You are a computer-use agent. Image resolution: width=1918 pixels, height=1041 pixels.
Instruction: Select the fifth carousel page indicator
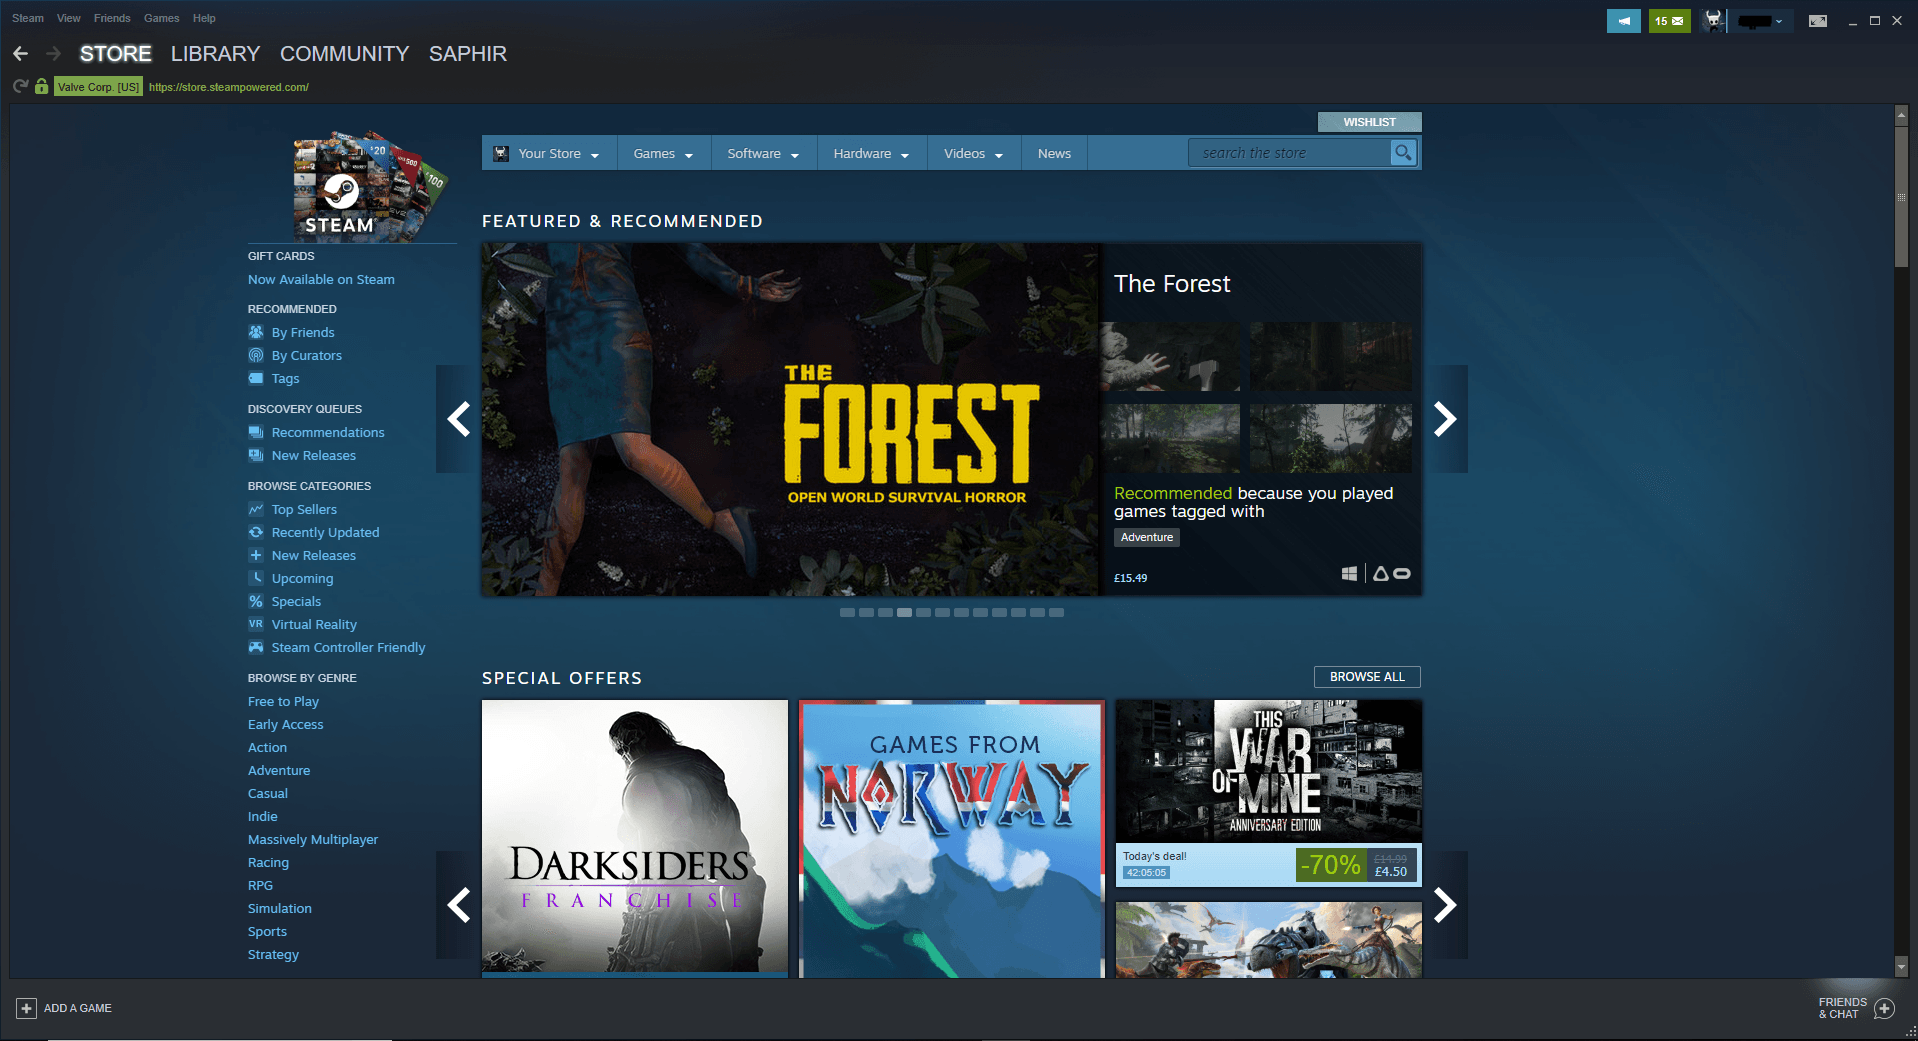tap(923, 613)
